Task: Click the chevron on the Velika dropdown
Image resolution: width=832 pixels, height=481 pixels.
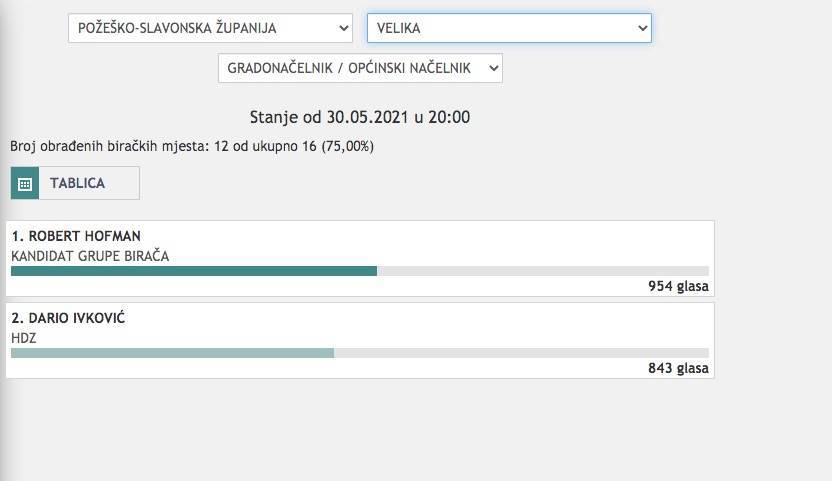Action: click(642, 28)
